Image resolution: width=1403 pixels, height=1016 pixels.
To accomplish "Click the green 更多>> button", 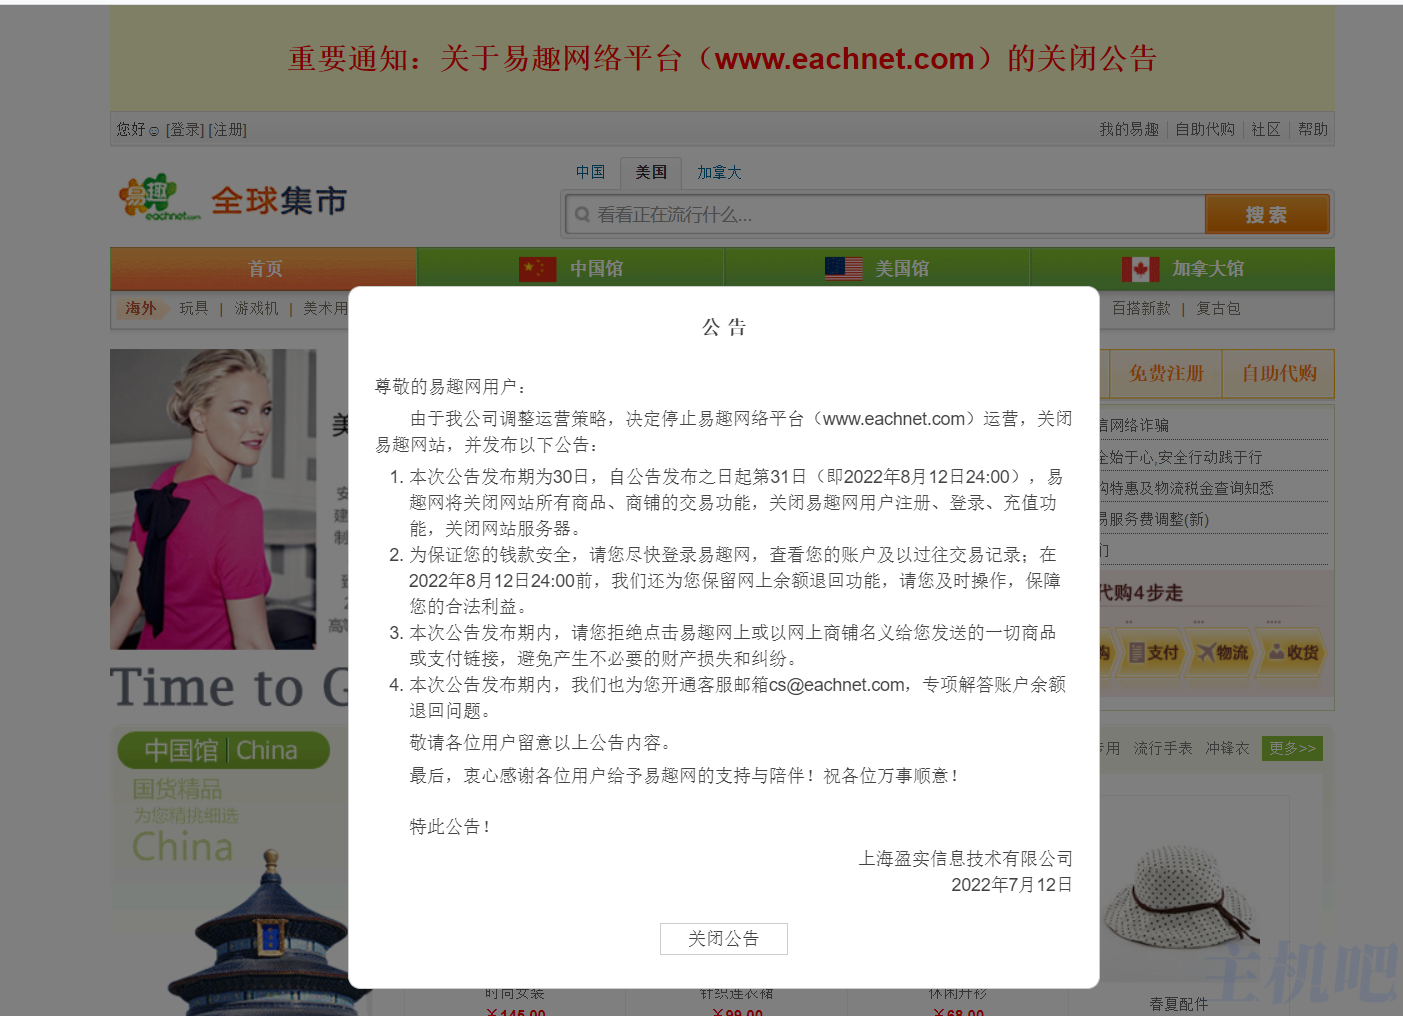I will (x=1292, y=748).
